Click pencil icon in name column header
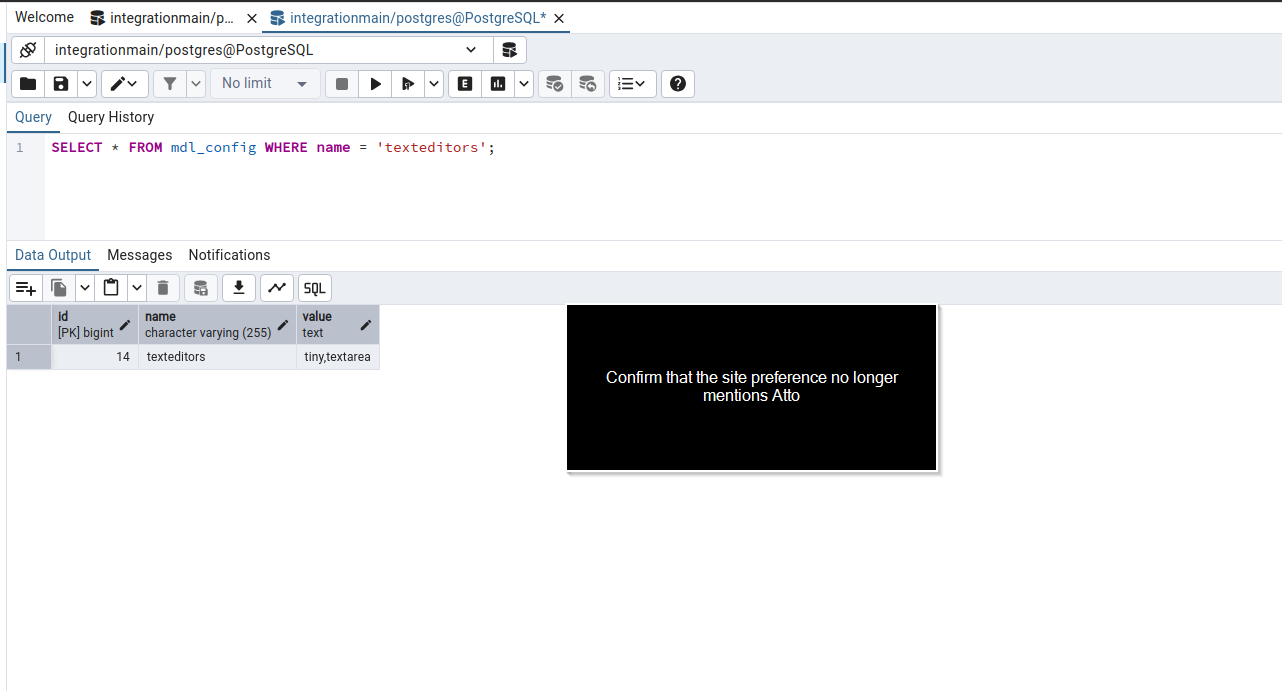The width and height of the screenshot is (1282, 691). (283, 325)
